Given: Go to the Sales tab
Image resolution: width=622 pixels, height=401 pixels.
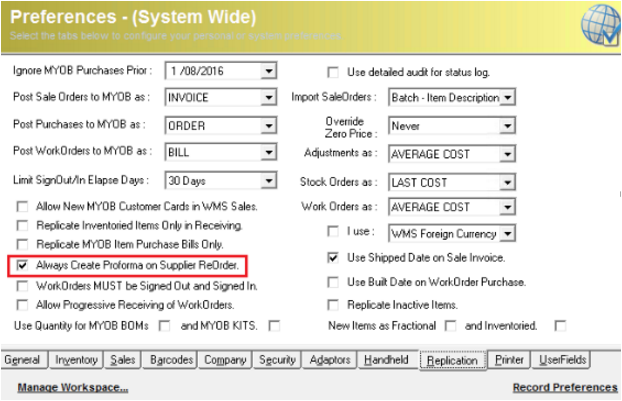Looking at the screenshot, I should [123, 360].
